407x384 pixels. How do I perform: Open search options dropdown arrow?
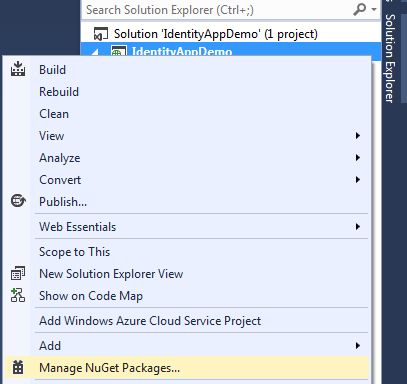[374, 9]
